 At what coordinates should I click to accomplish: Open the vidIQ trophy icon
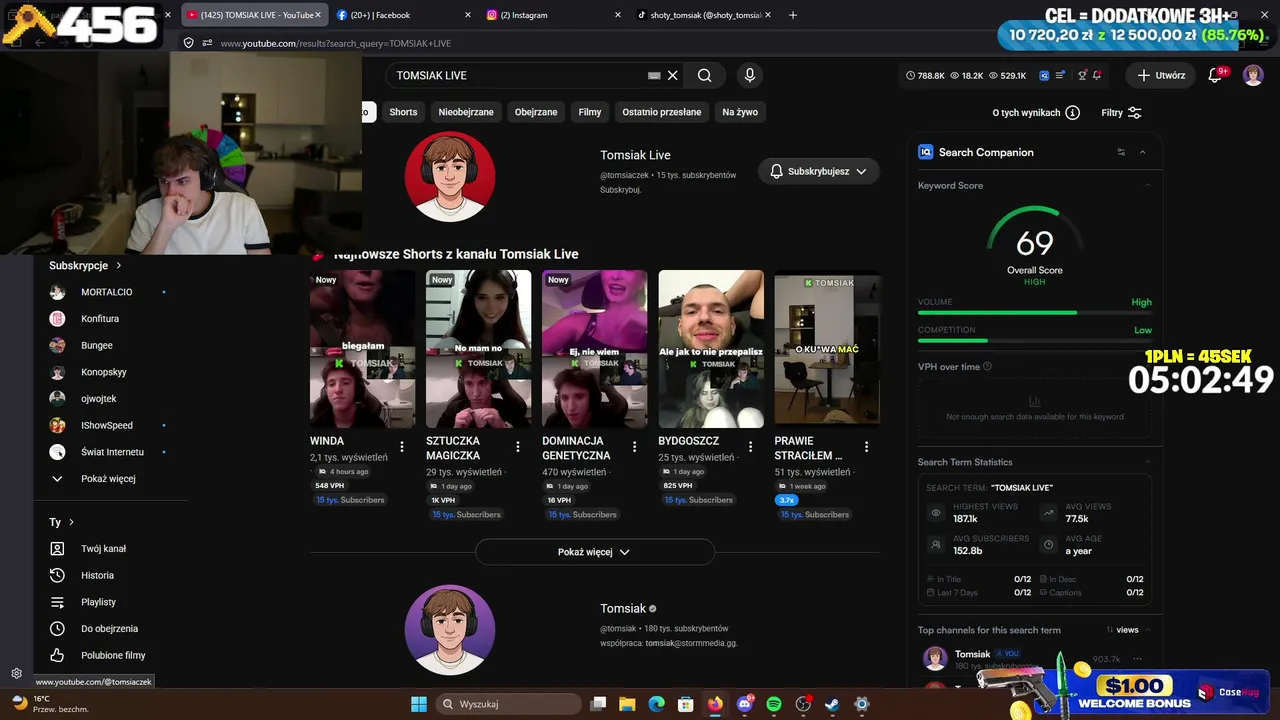tap(1081, 75)
